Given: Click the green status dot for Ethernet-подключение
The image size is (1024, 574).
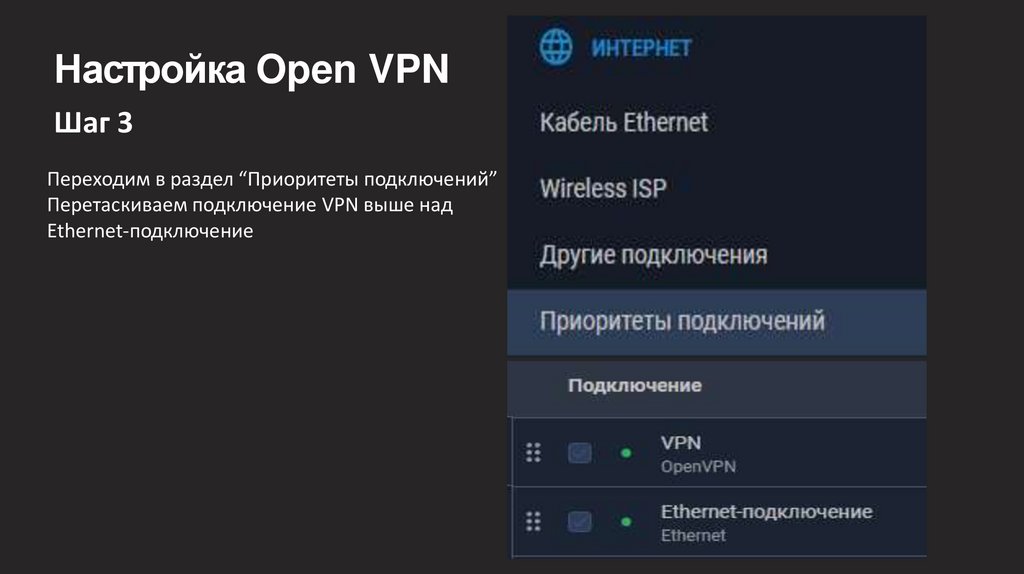Looking at the screenshot, I should pos(626,521).
